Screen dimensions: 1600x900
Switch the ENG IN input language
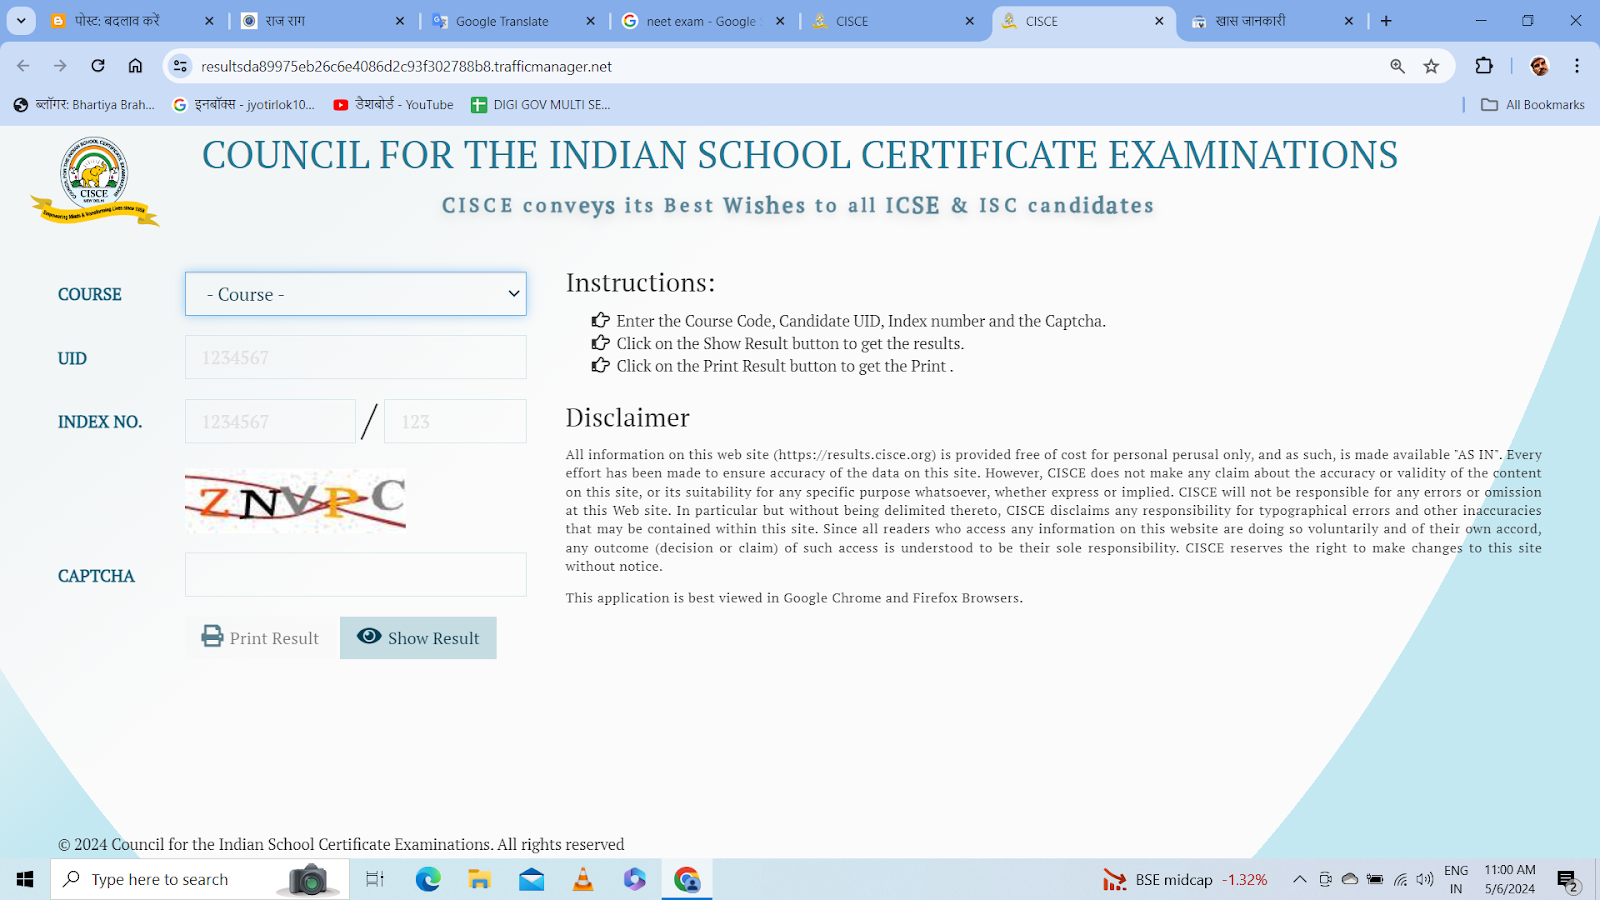(x=1456, y=879)
